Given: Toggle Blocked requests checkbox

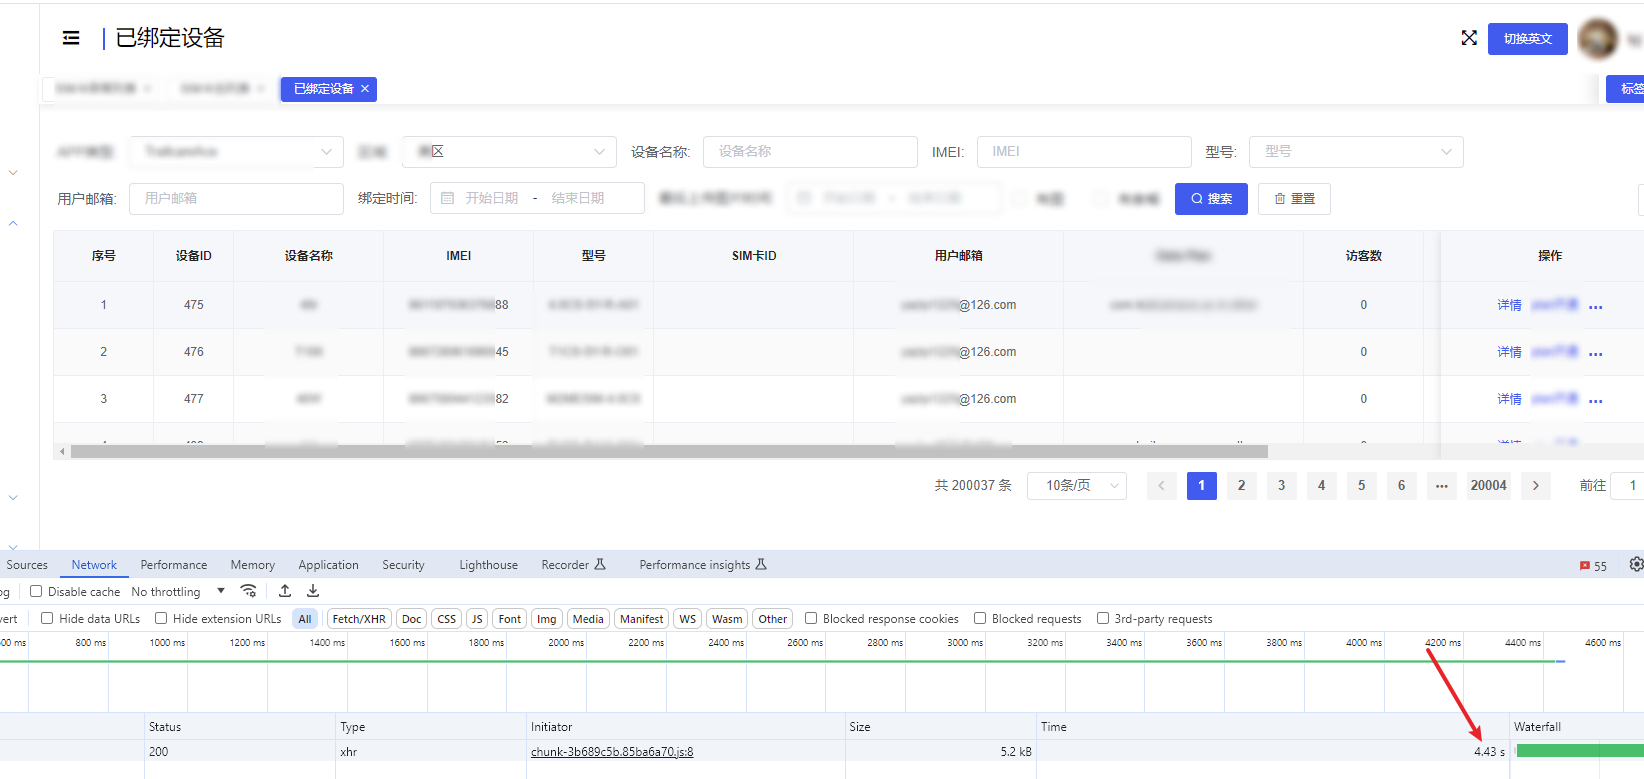Looking at the screenshot, I should (980, 618).
